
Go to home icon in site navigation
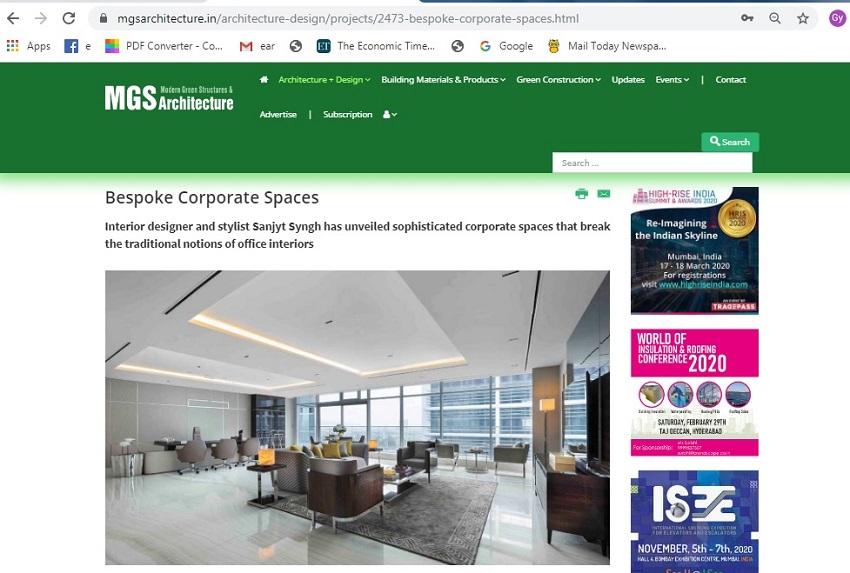(264, 79)
